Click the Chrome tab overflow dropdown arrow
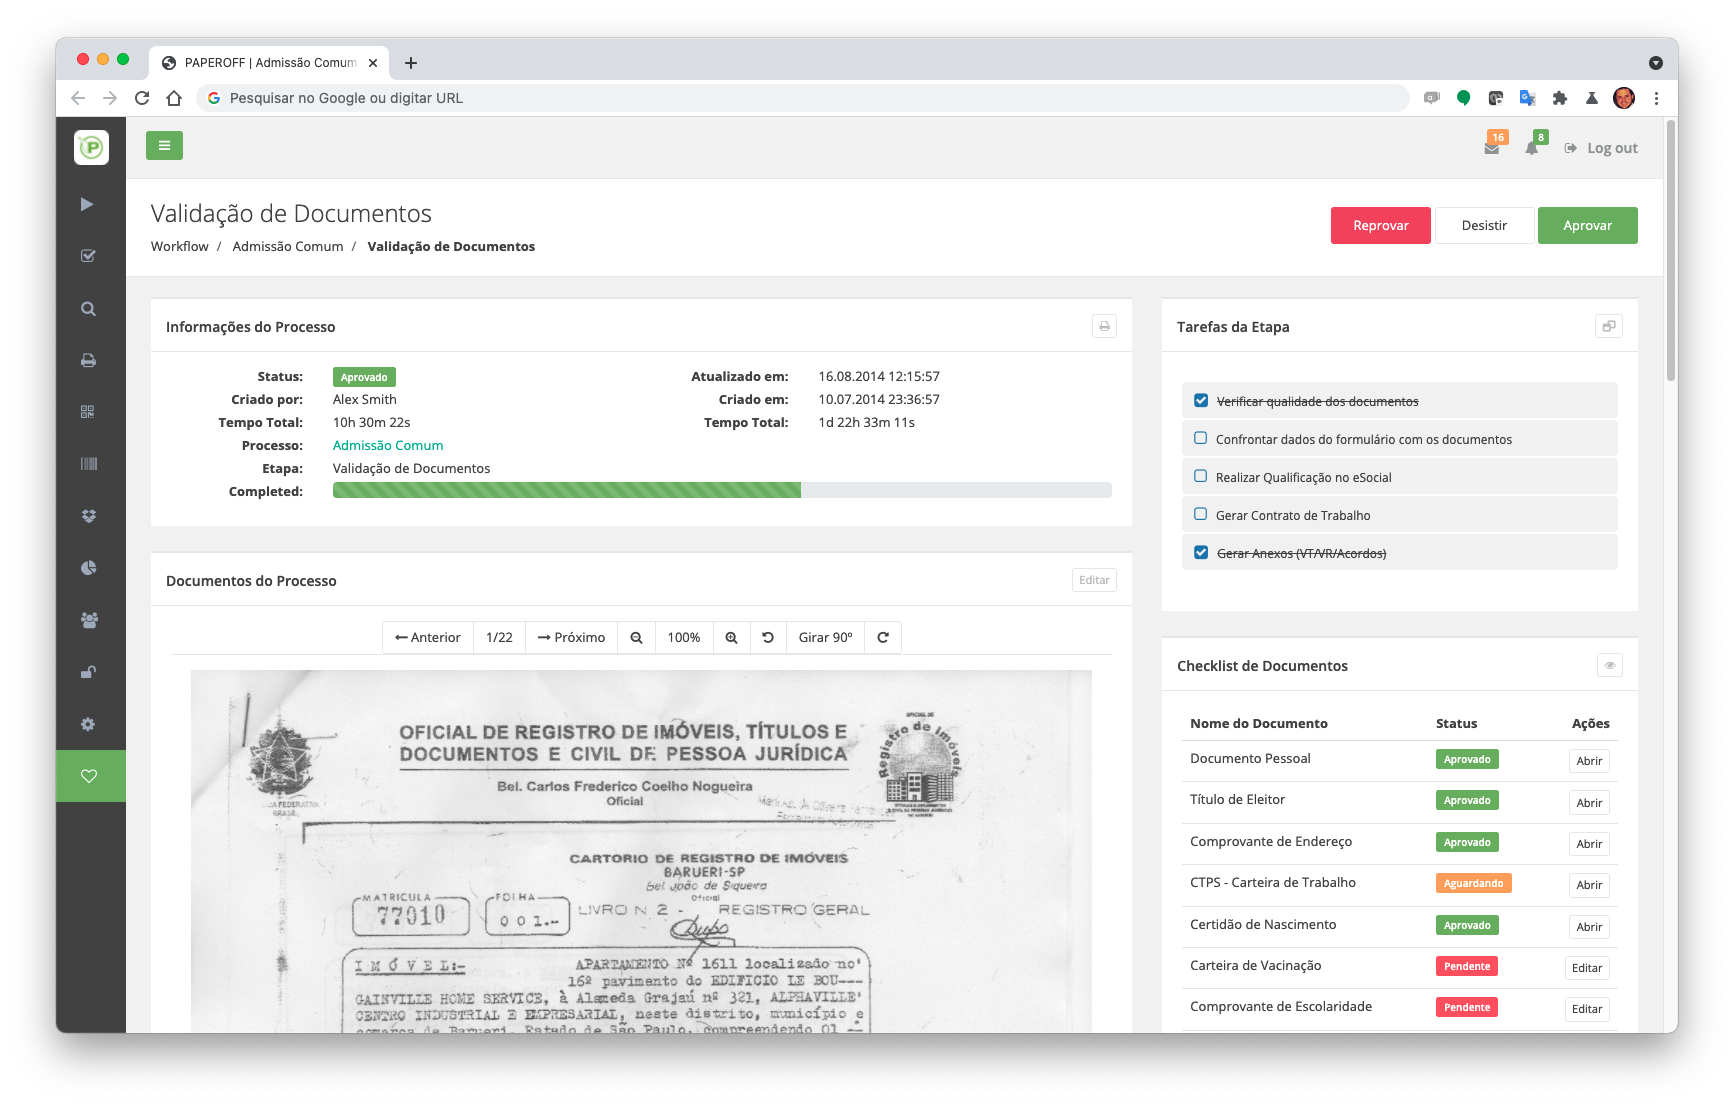Viewport: 1734px width, 1107px height. [1656, 63]
